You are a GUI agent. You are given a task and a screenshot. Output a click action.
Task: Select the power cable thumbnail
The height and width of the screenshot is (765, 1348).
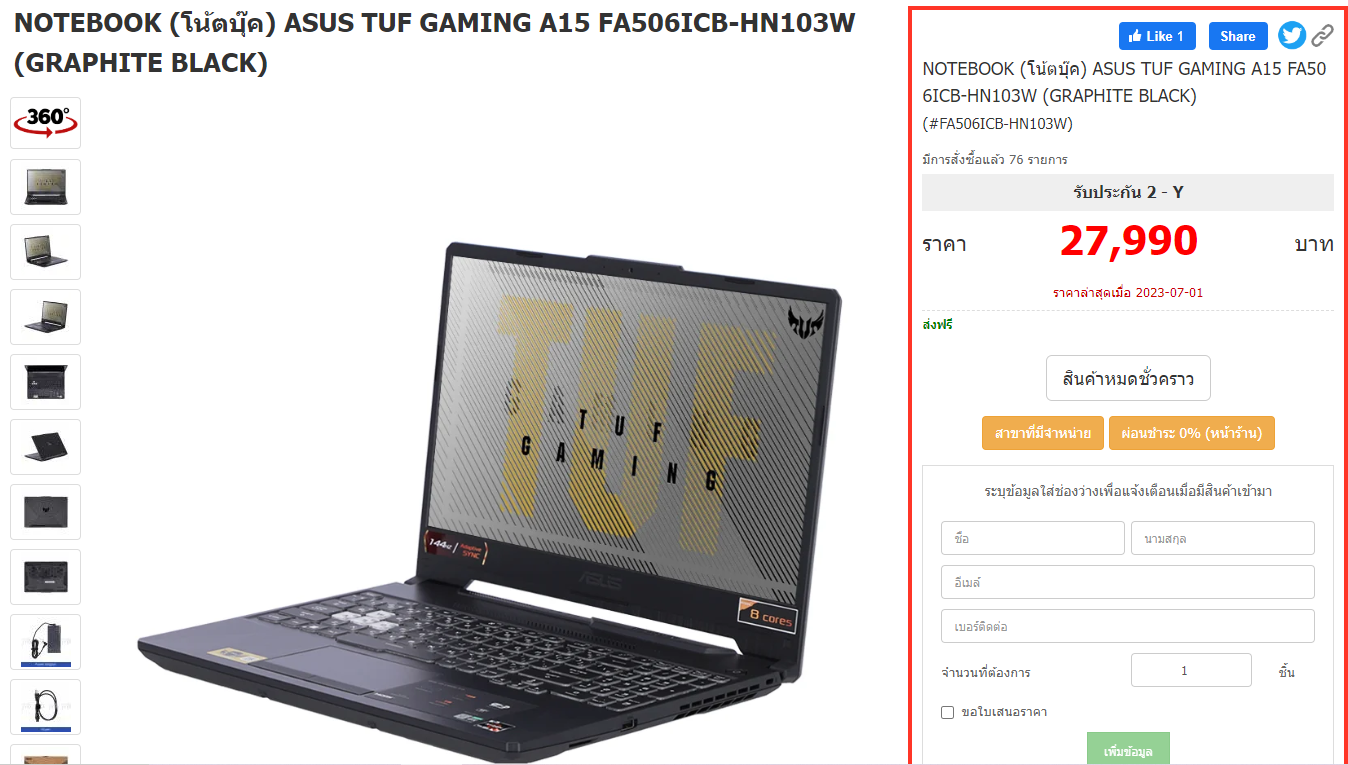click(45, 707)
